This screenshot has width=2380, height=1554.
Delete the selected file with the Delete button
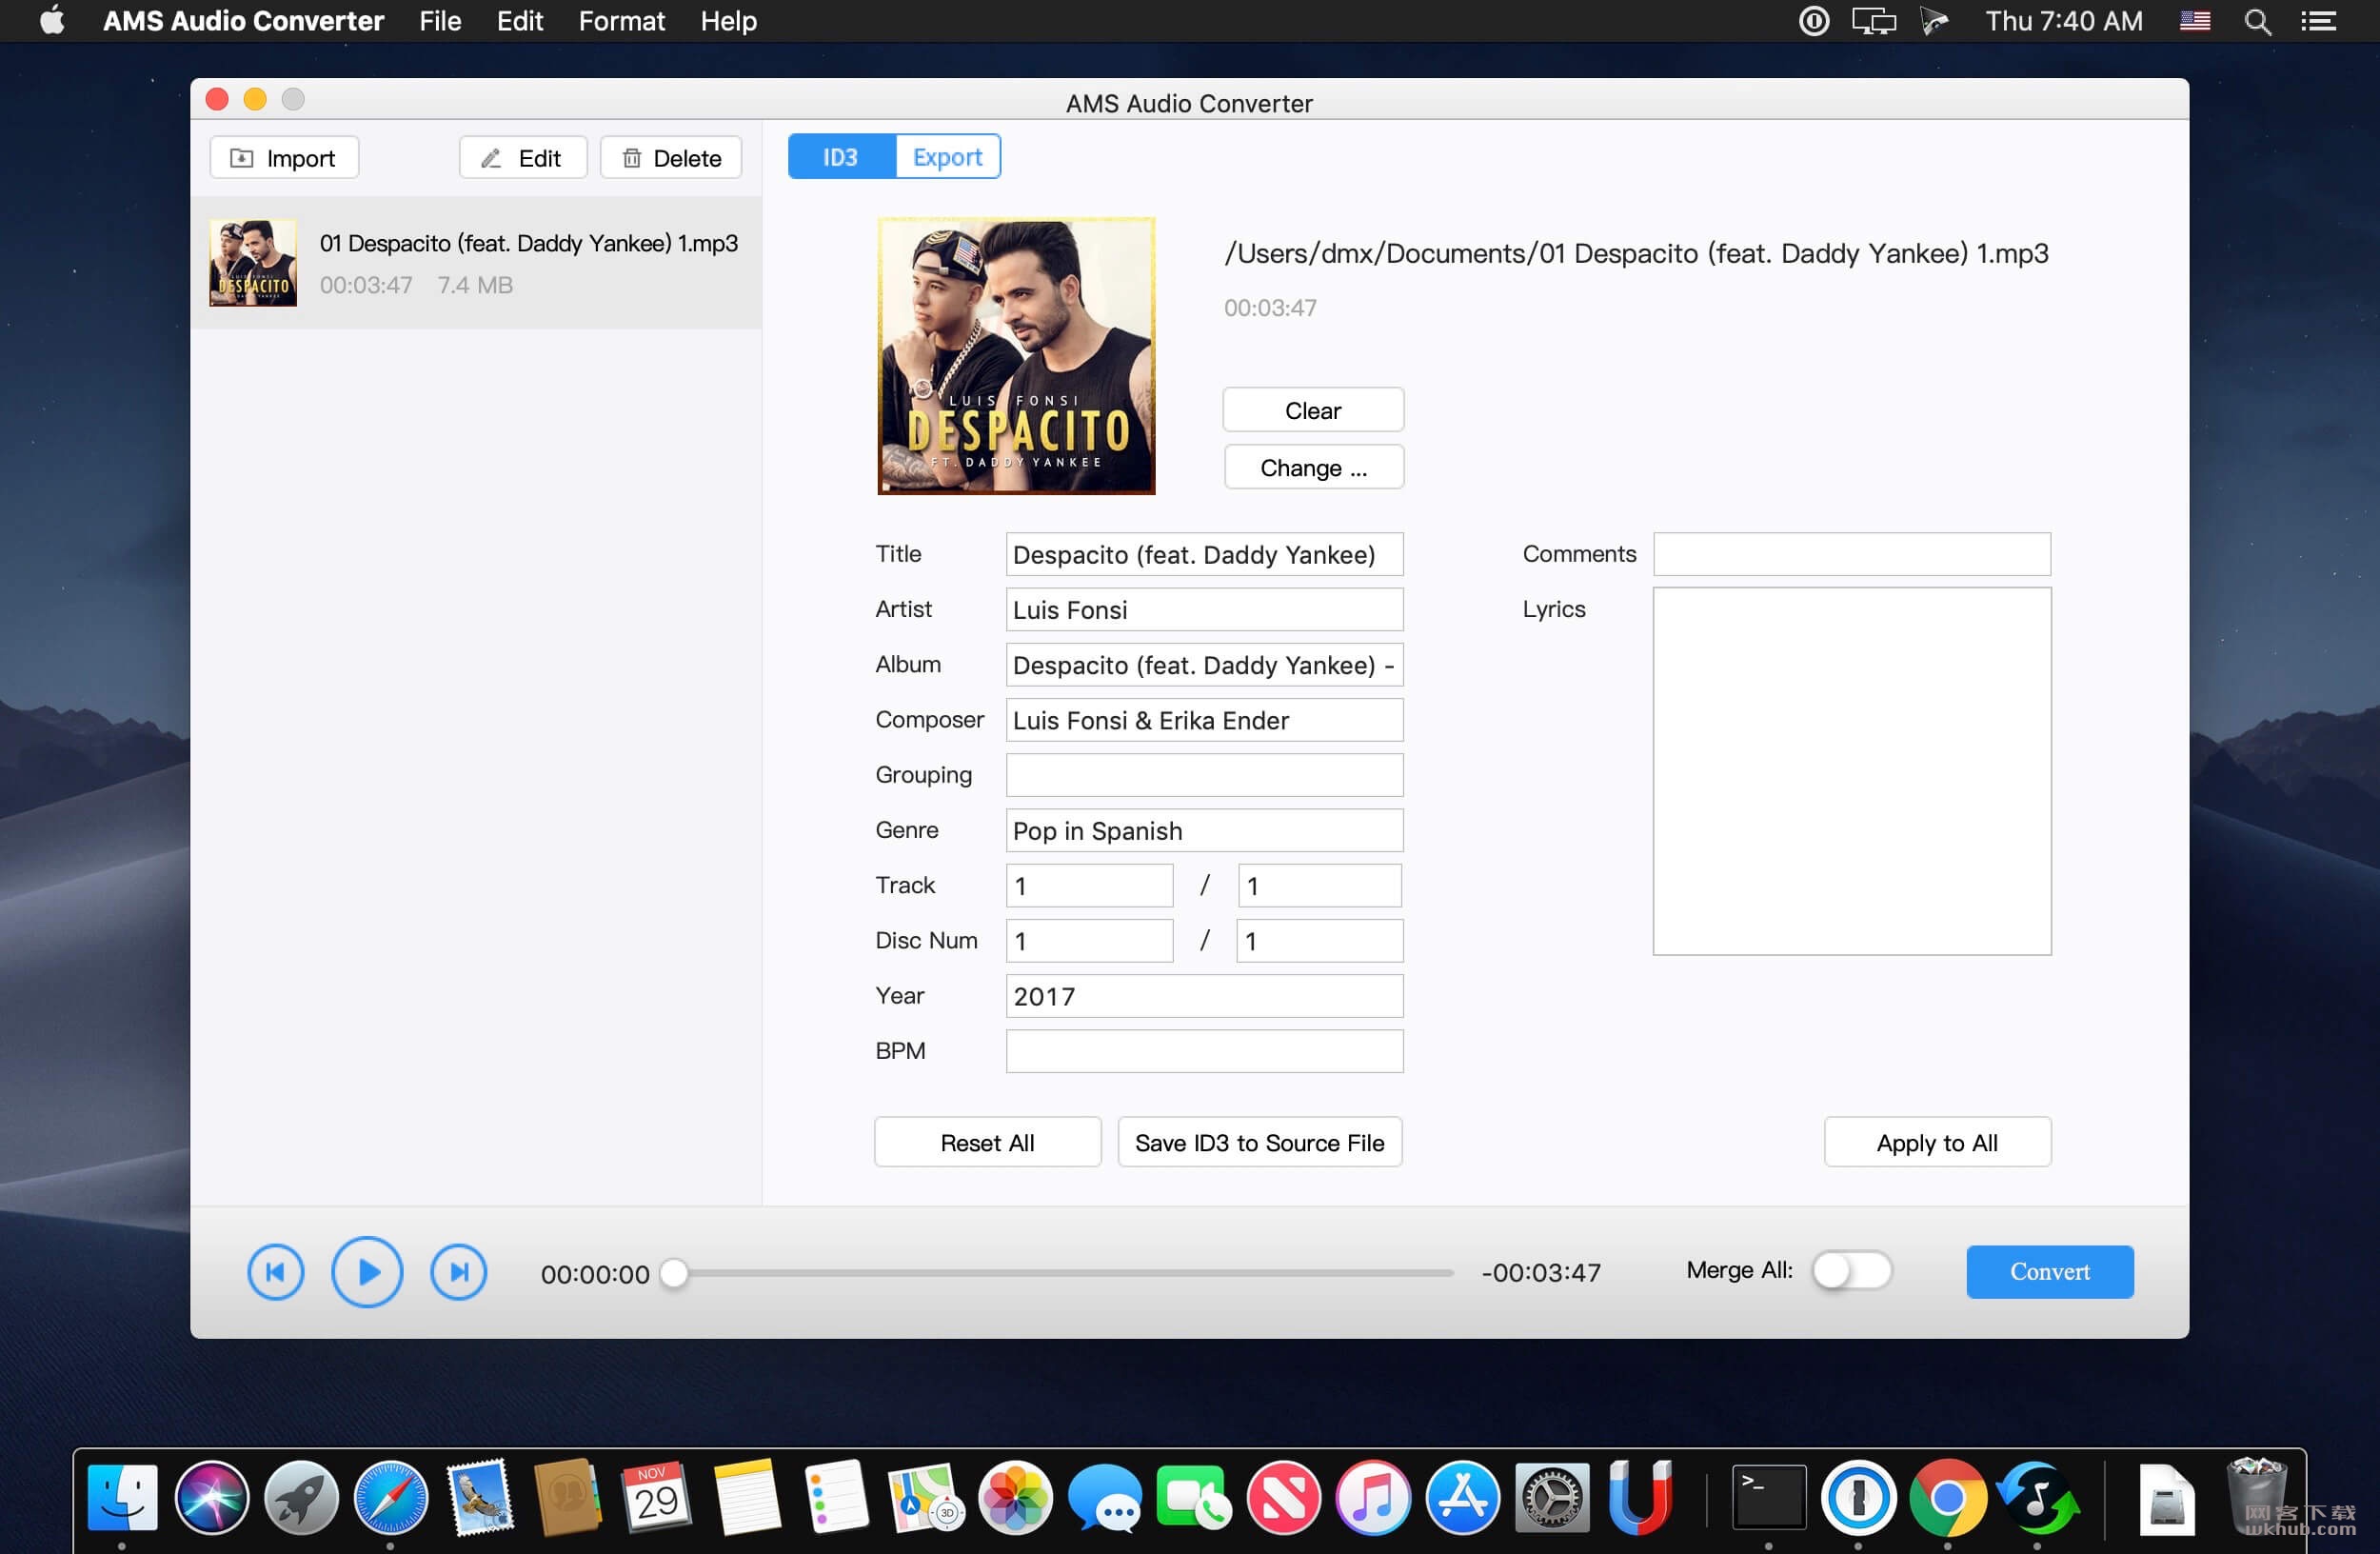point(671,158)
